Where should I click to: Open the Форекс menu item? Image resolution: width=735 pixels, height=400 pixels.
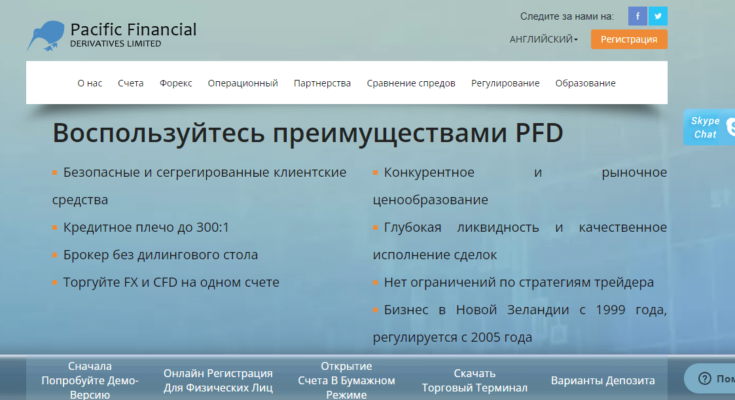(176, 83)
